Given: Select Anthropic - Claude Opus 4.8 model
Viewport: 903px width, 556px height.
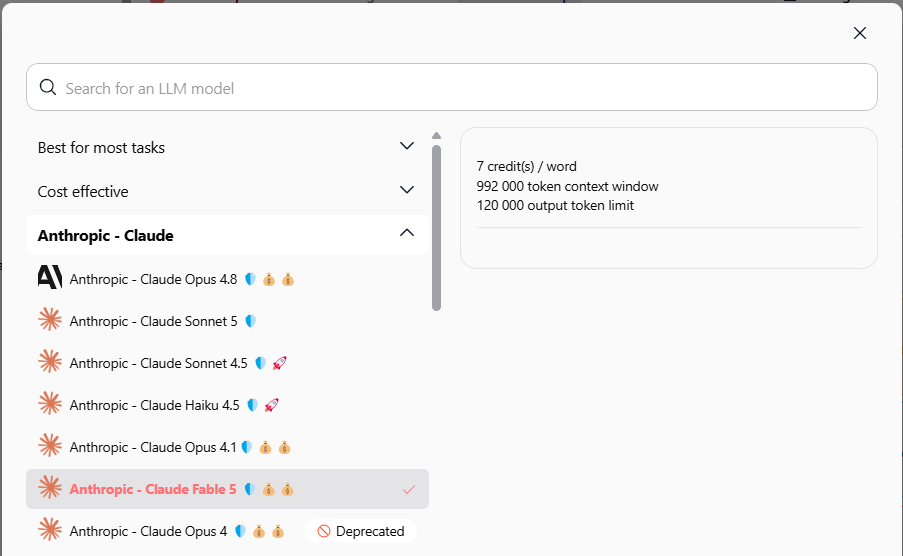Looking at the screenshot, I should tap(227, 279).
